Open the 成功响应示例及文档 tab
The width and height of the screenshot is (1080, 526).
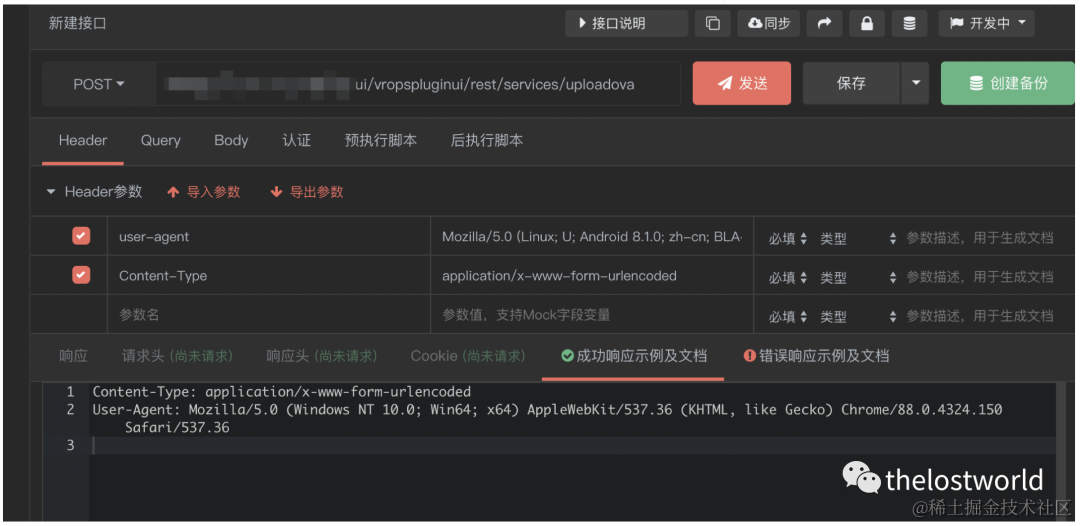click(x=634, y=356)
